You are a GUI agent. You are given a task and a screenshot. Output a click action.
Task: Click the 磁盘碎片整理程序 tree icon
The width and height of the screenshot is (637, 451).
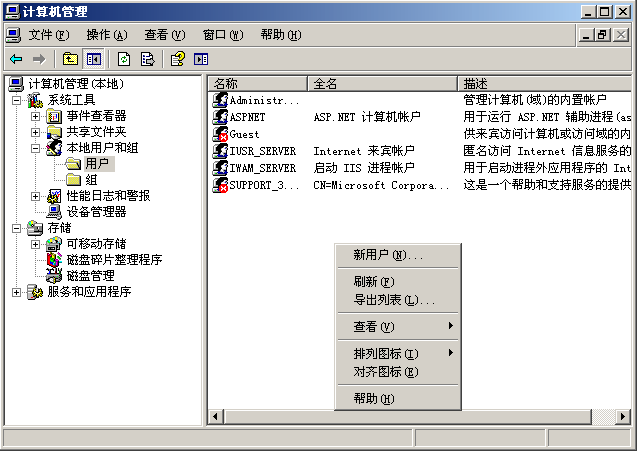(x=54, y=260)
